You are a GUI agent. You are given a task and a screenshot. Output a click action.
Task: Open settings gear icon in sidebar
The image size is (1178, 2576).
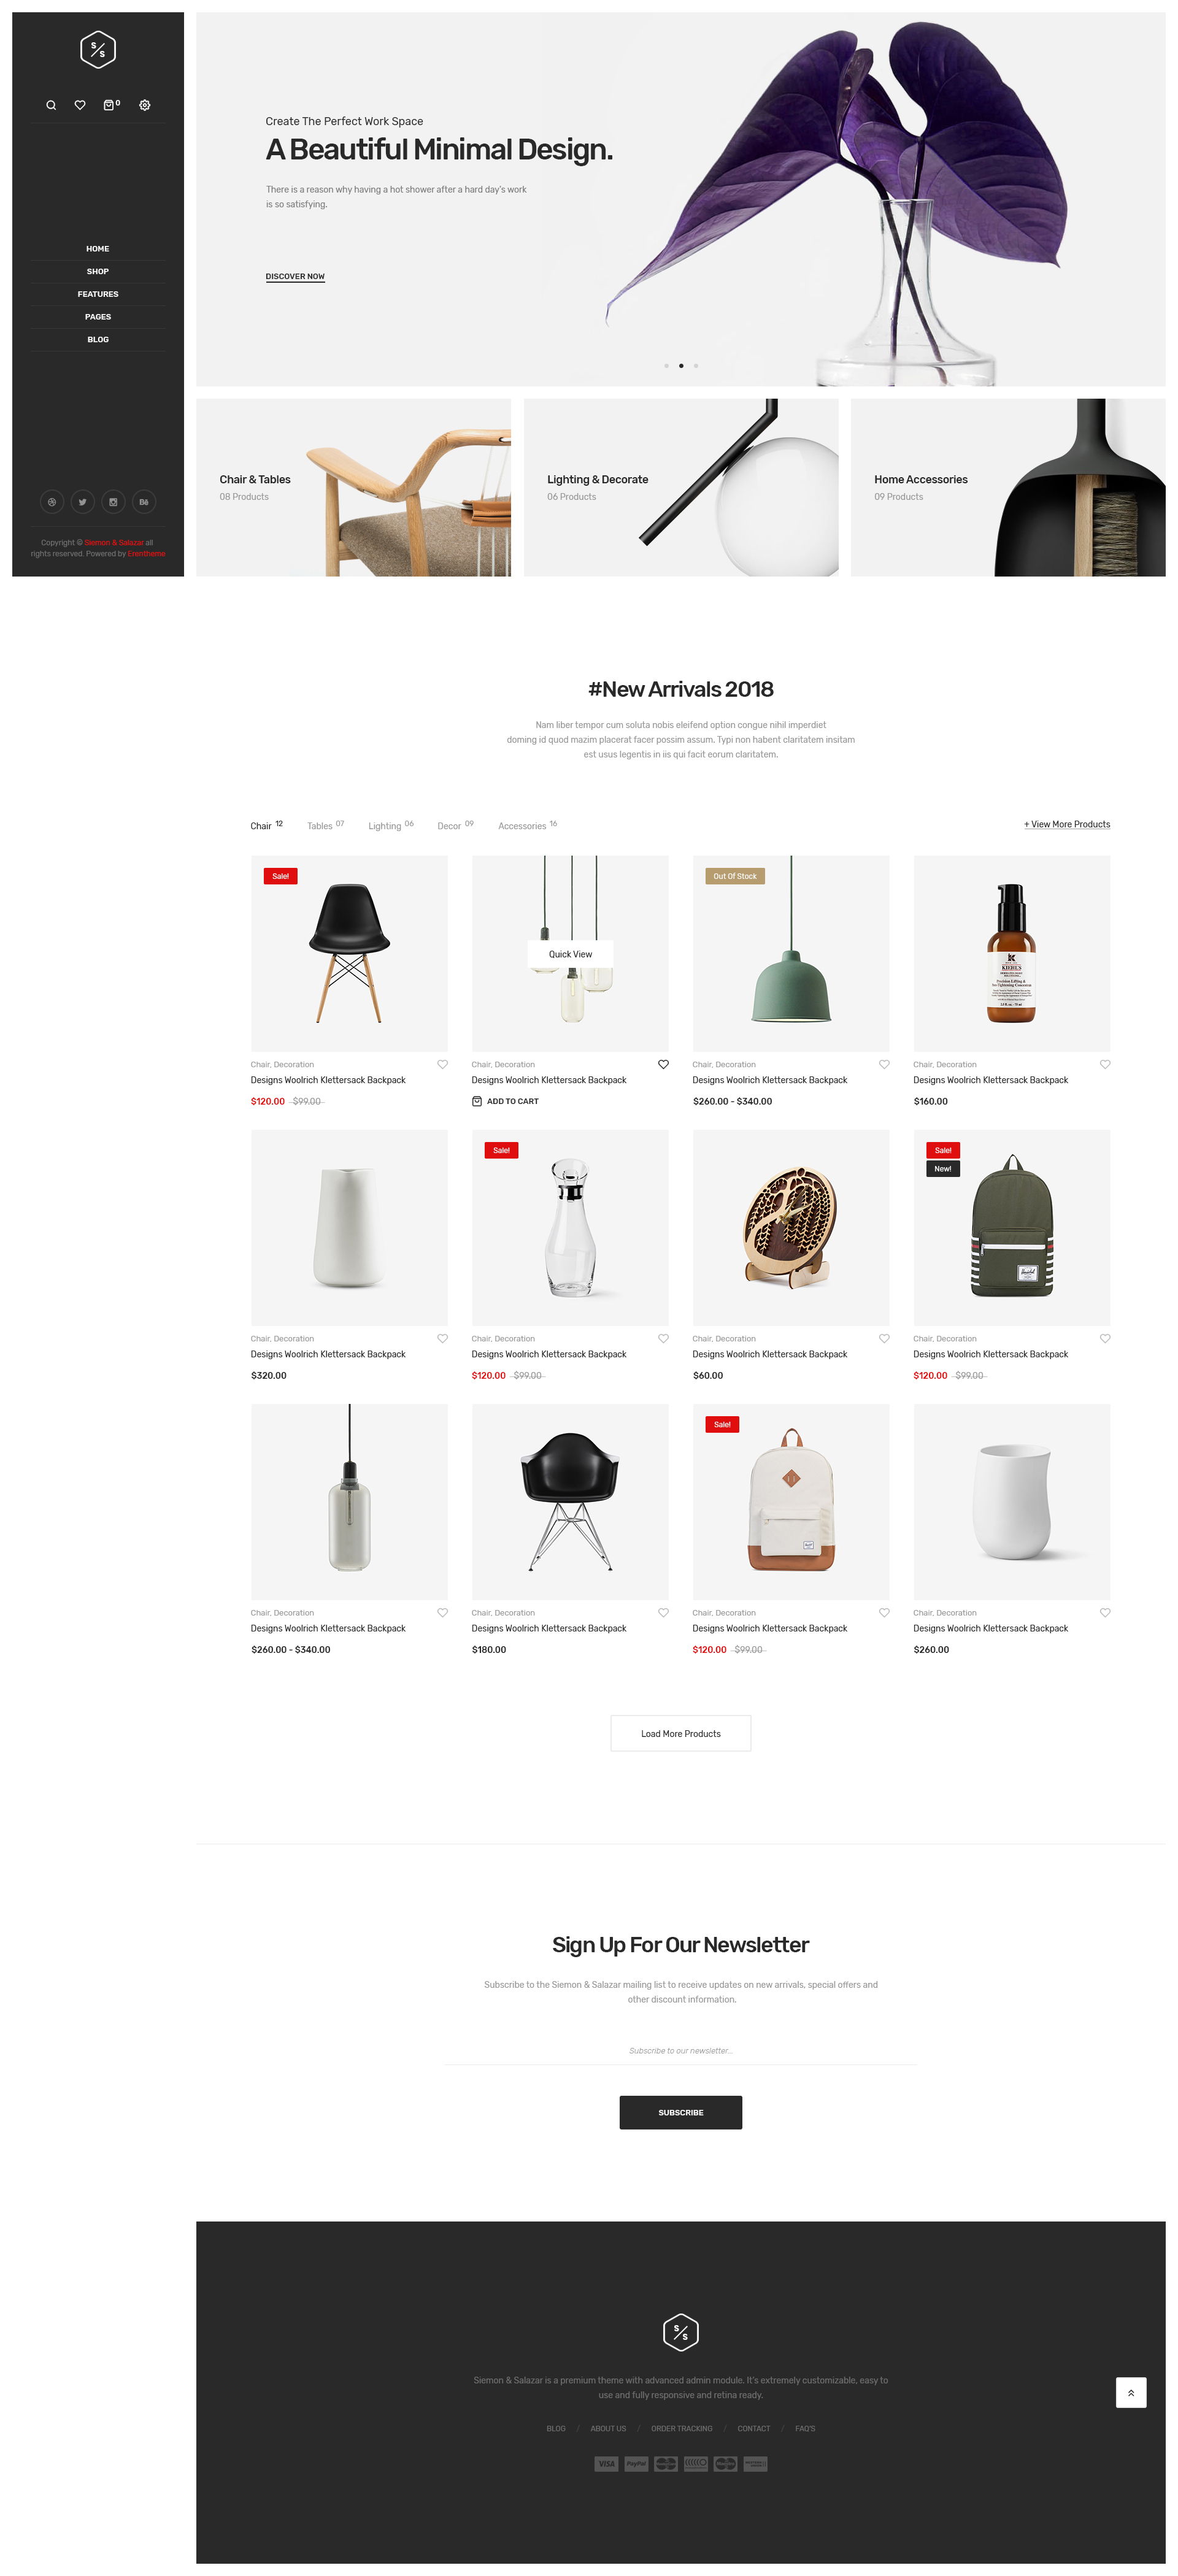(145, 105)
